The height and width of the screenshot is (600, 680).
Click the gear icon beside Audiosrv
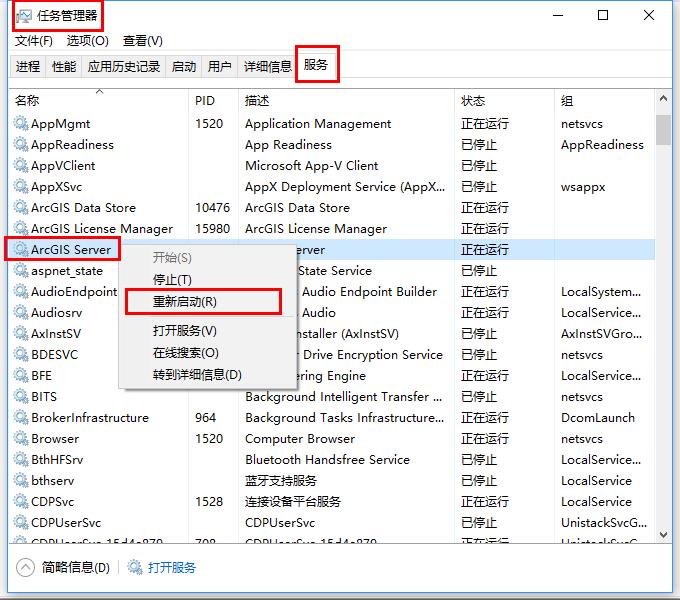click(x=20, y=313)
